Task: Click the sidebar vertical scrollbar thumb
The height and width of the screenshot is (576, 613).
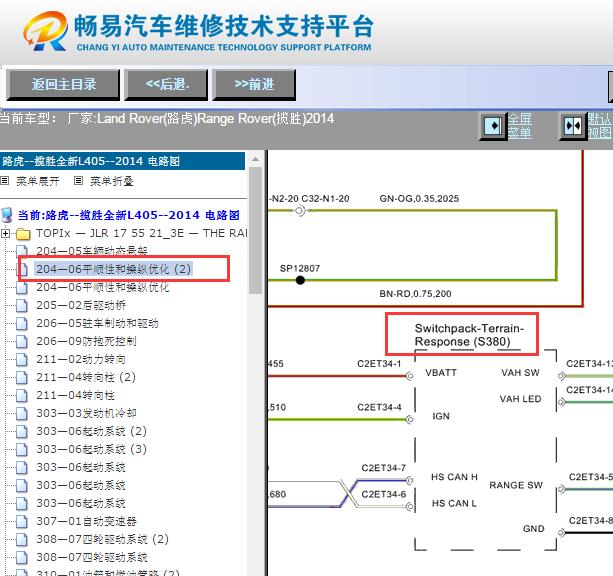Action: pyautogui.click(x=255, y=231)
